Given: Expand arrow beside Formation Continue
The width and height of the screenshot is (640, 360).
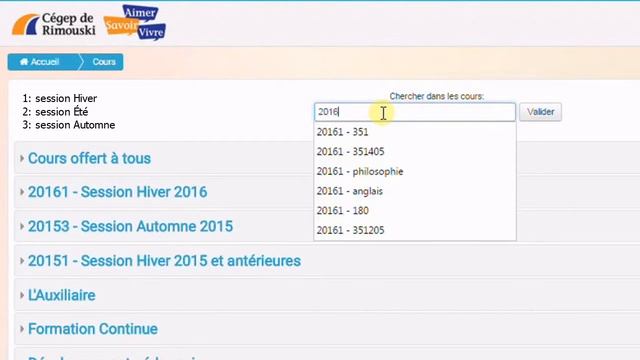Looking at the screenshot, I should click(x=22, y=329).
